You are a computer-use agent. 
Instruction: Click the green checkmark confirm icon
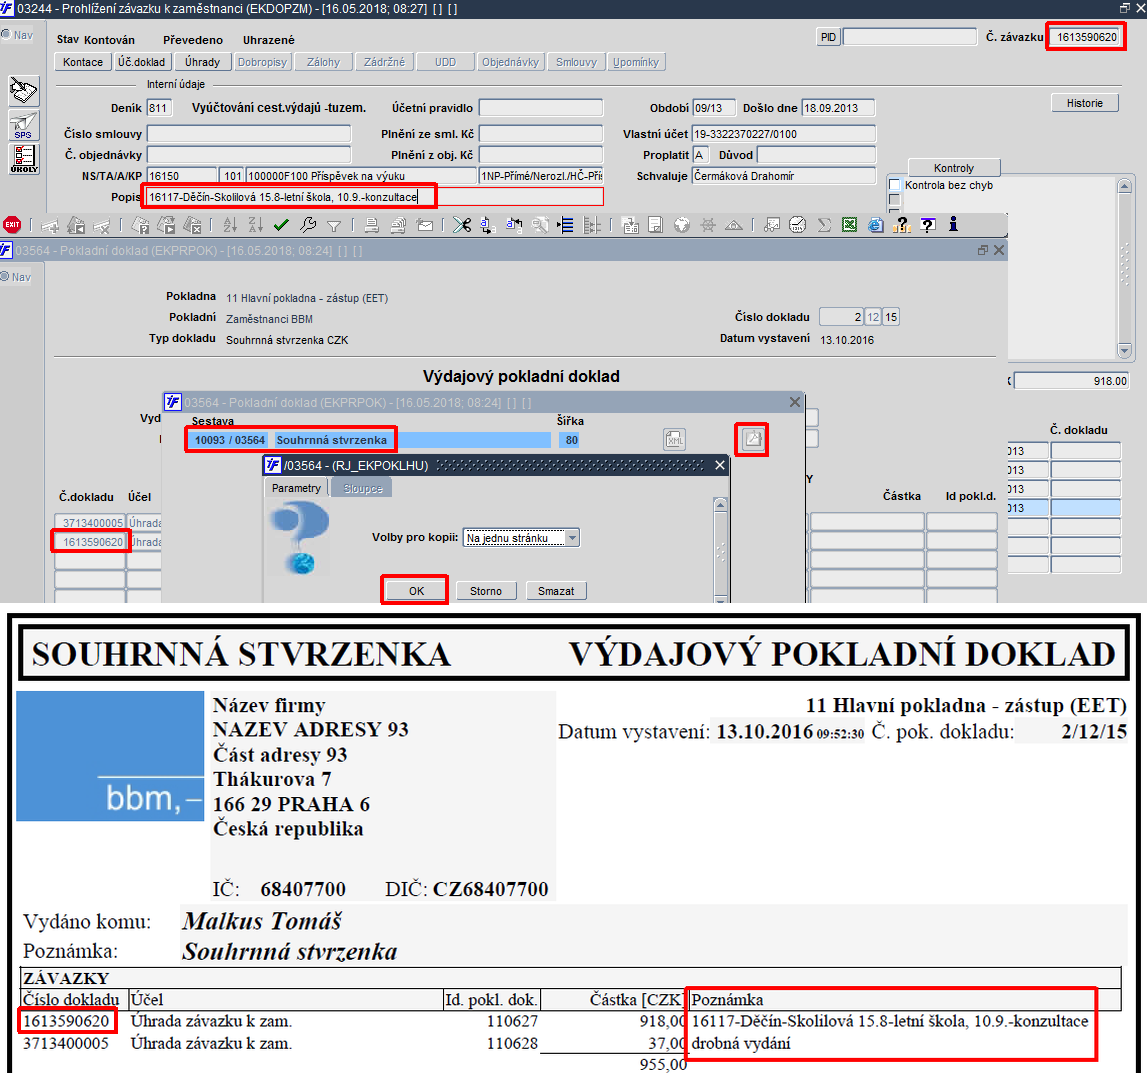tap(281, 225)
